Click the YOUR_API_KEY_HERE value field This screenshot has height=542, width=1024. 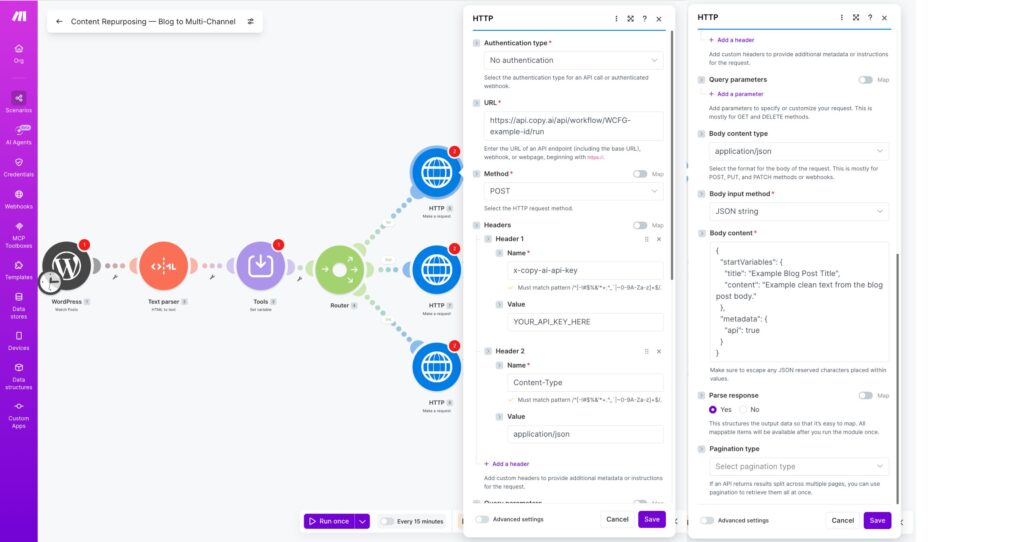coord(585,322)
